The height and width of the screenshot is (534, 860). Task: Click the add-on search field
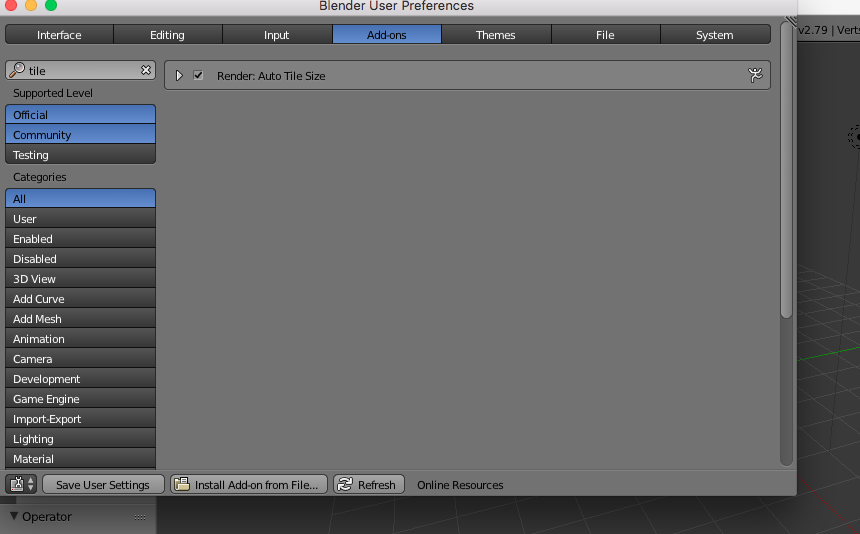tap(81, 70)
